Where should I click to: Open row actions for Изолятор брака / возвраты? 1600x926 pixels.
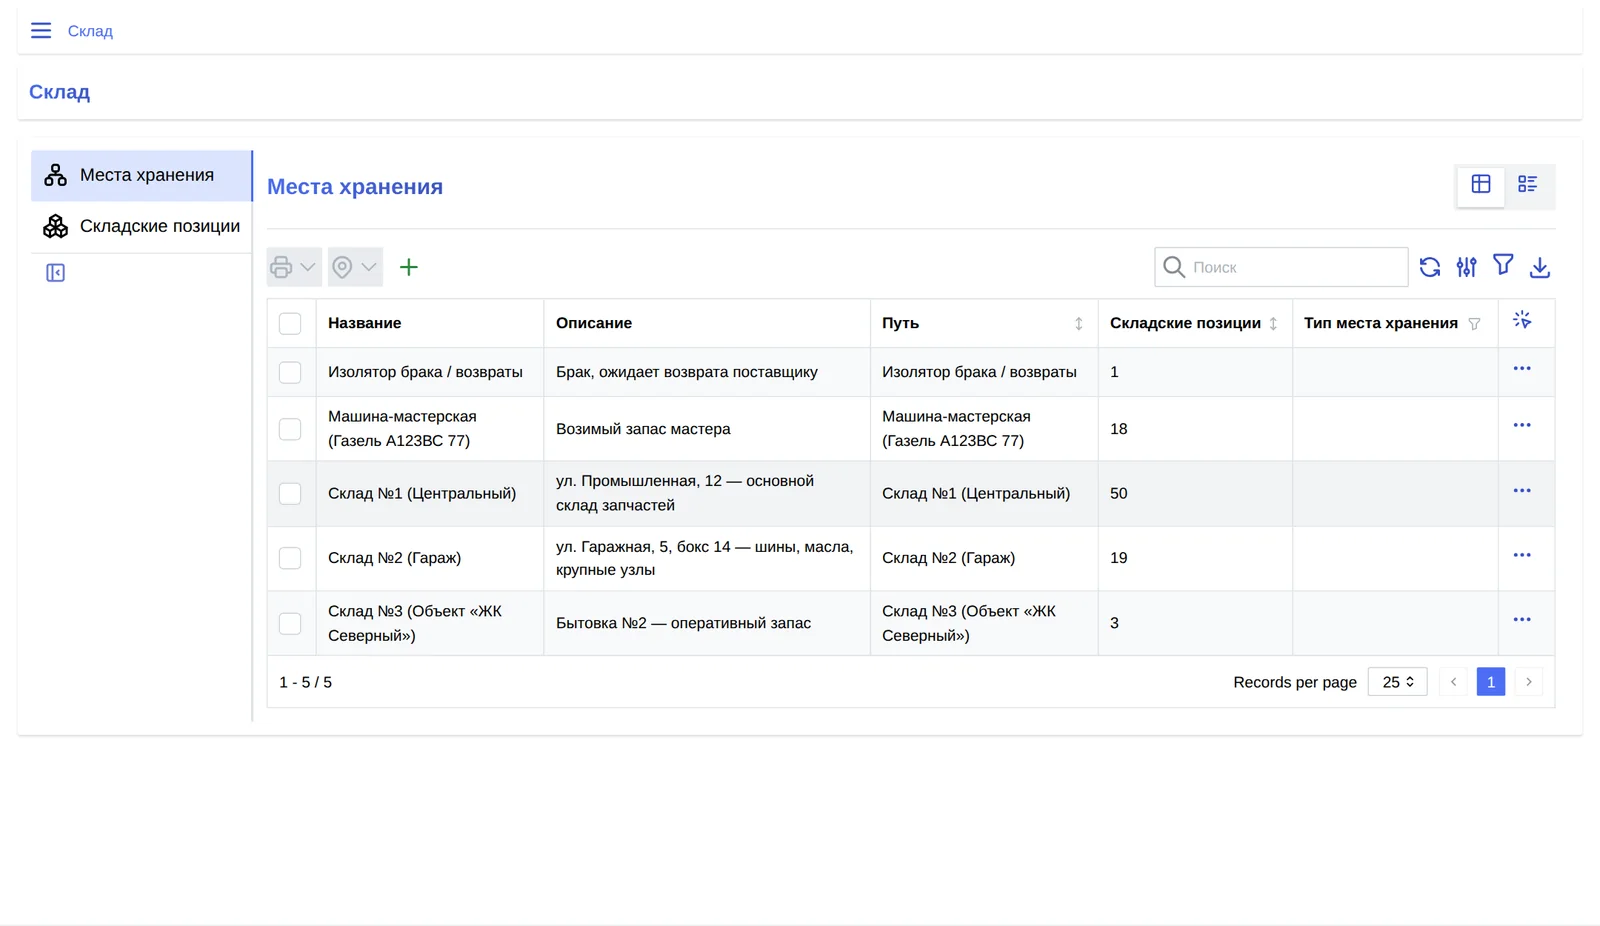coord(1522,369)
